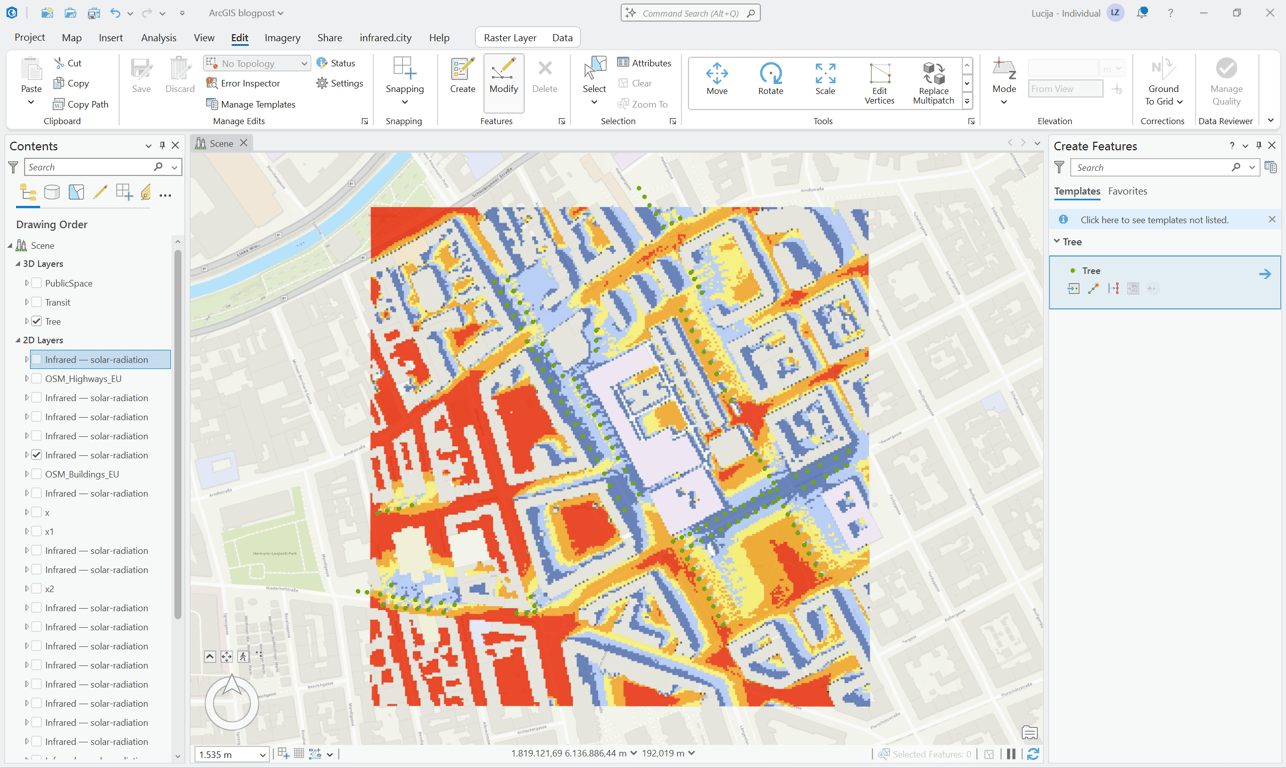Enable the Transit layer checkbox
This screenshot has width=1286, height=768.
pos(37,302)
